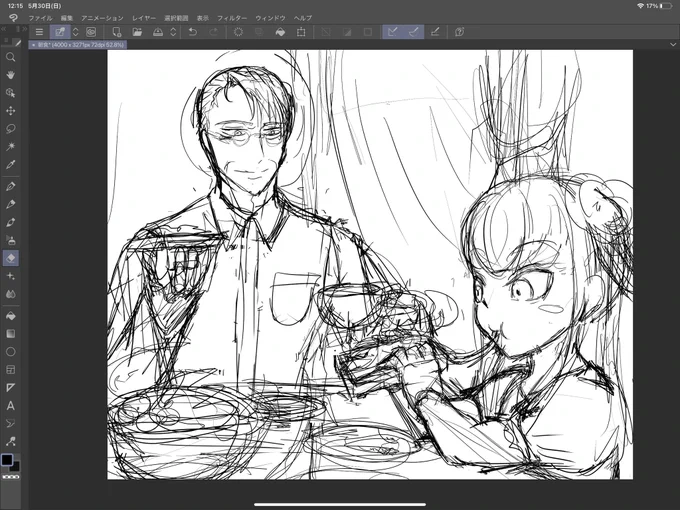Open the ファイル menu
The height and width of the screenshot is (510, 680).
pos(40,18)
